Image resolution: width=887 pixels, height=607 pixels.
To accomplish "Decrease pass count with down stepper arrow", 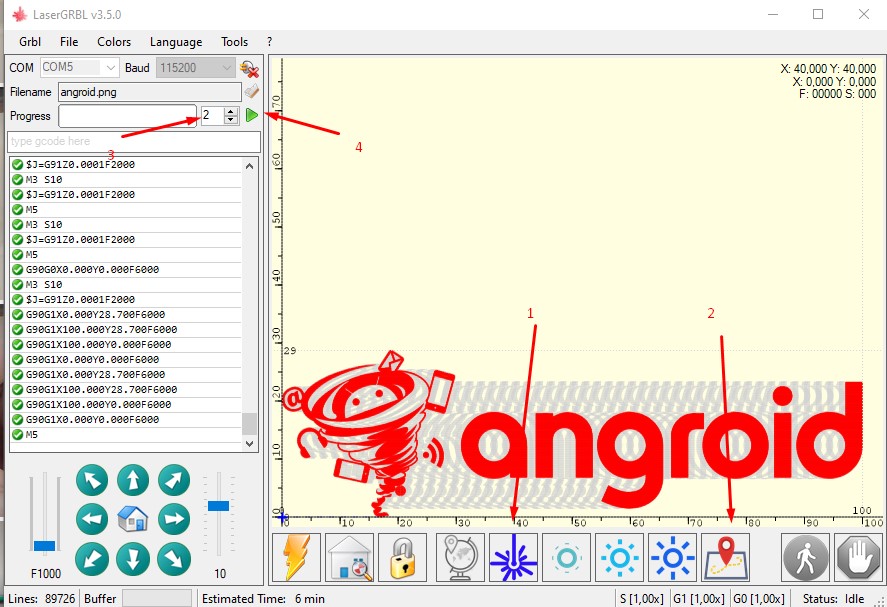I will [230, 120].
